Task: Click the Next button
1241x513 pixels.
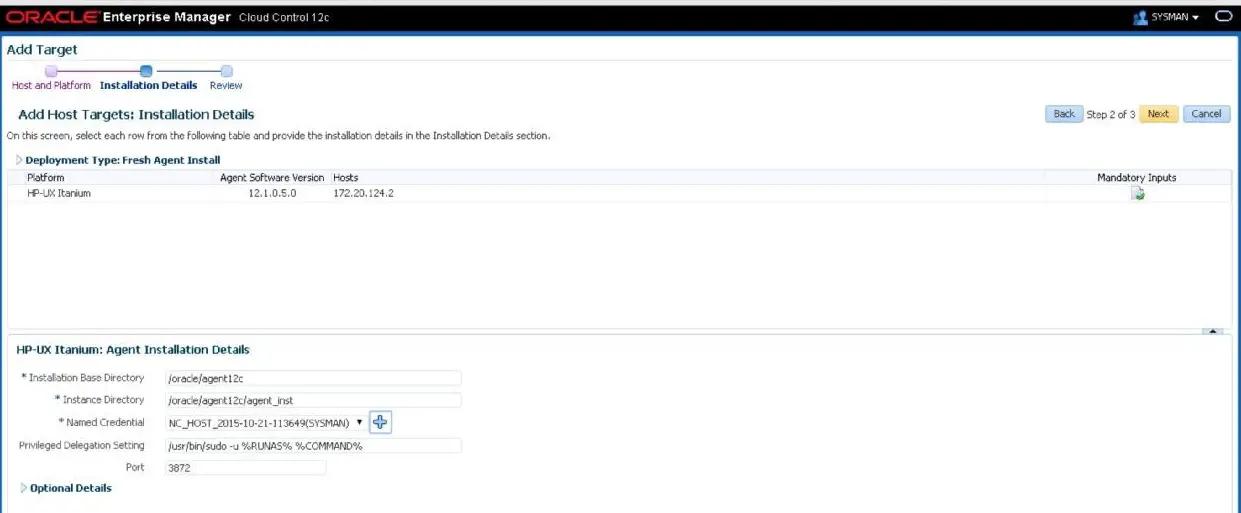Action: coord(1158,114)
